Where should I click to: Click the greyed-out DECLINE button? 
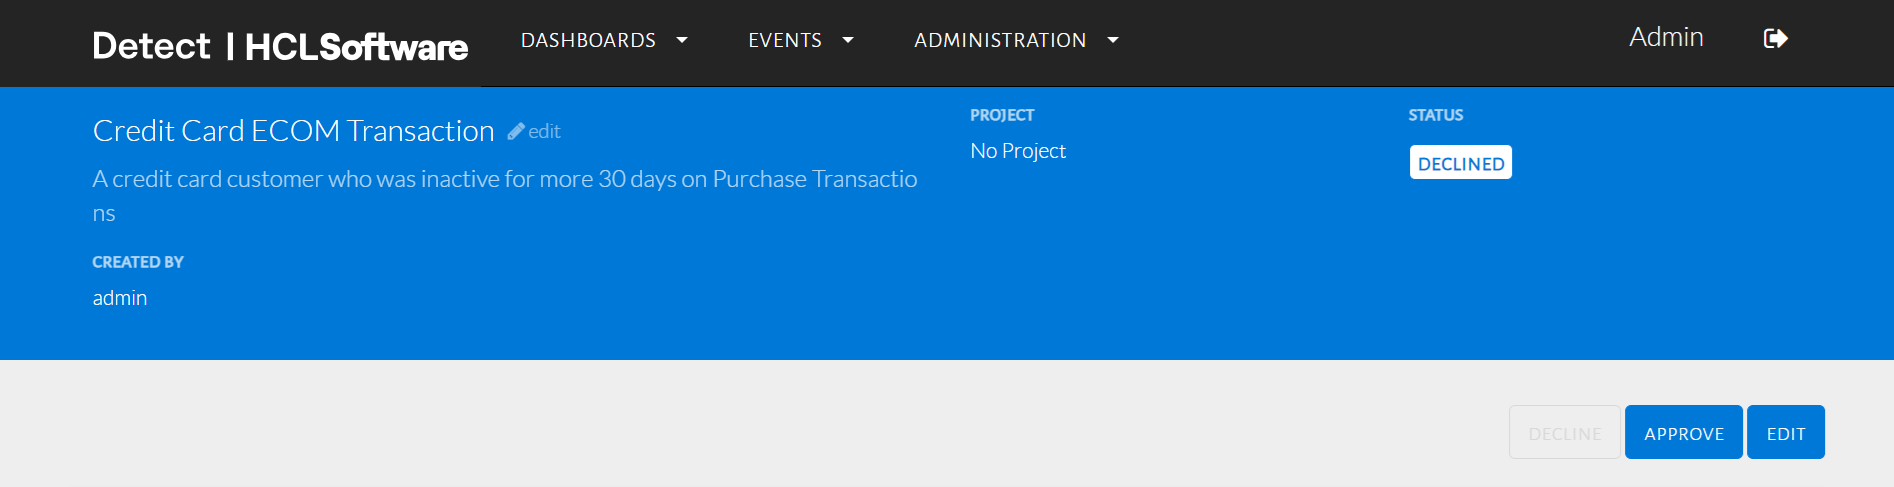(x=1564, y=433)
